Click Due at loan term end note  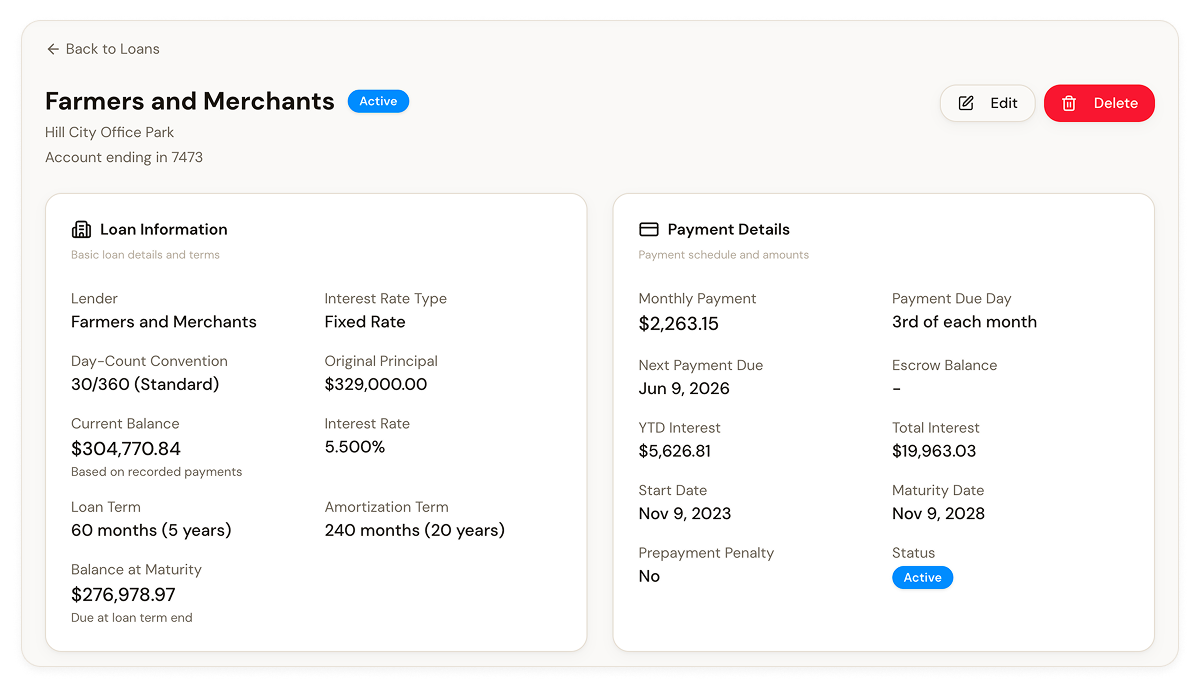click(x=132, y=618)
